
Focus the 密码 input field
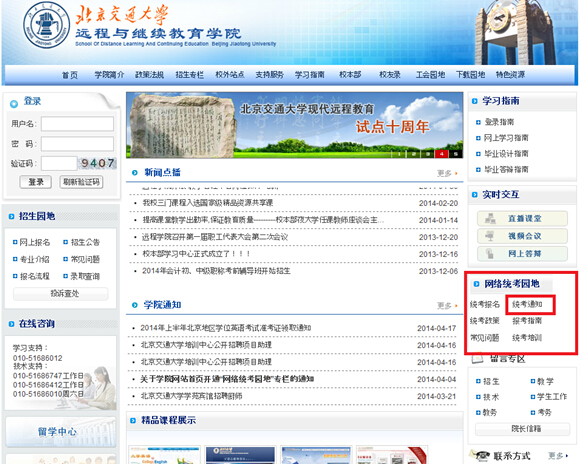pyautogui.click(x=77, y=144)
